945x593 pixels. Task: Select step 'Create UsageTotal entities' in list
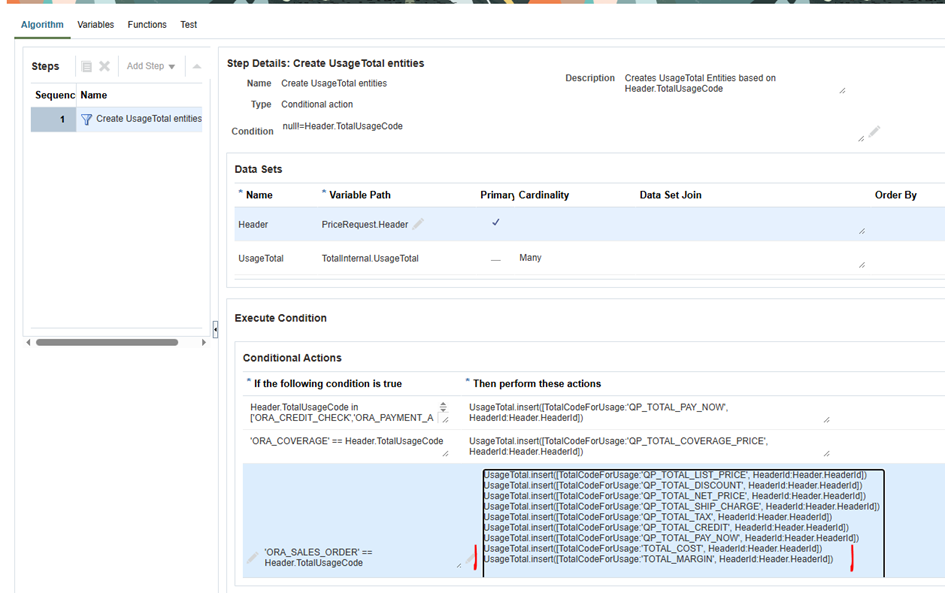click(x=149, y=119)
